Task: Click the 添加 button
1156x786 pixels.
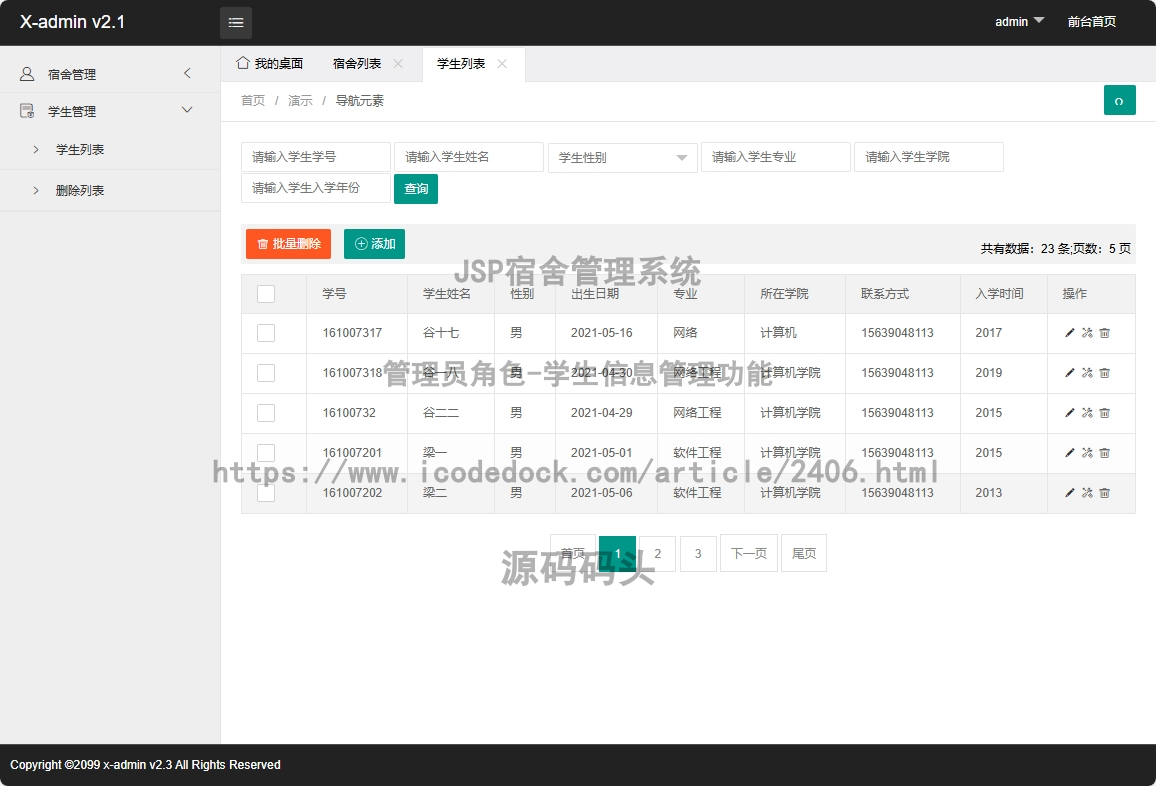Action: click(375, 244)
